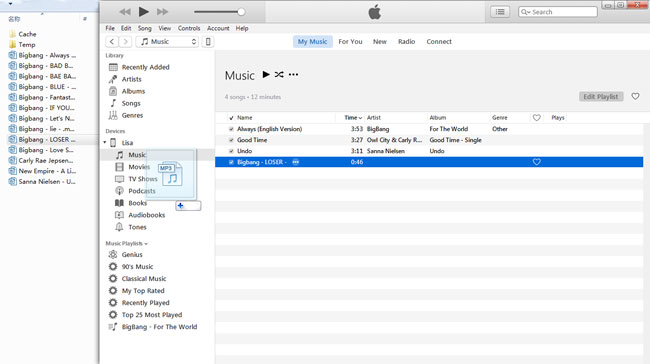Screen dimensions: 650x364
Task: Click the iPhone device button
Action: tap(208, 41)
